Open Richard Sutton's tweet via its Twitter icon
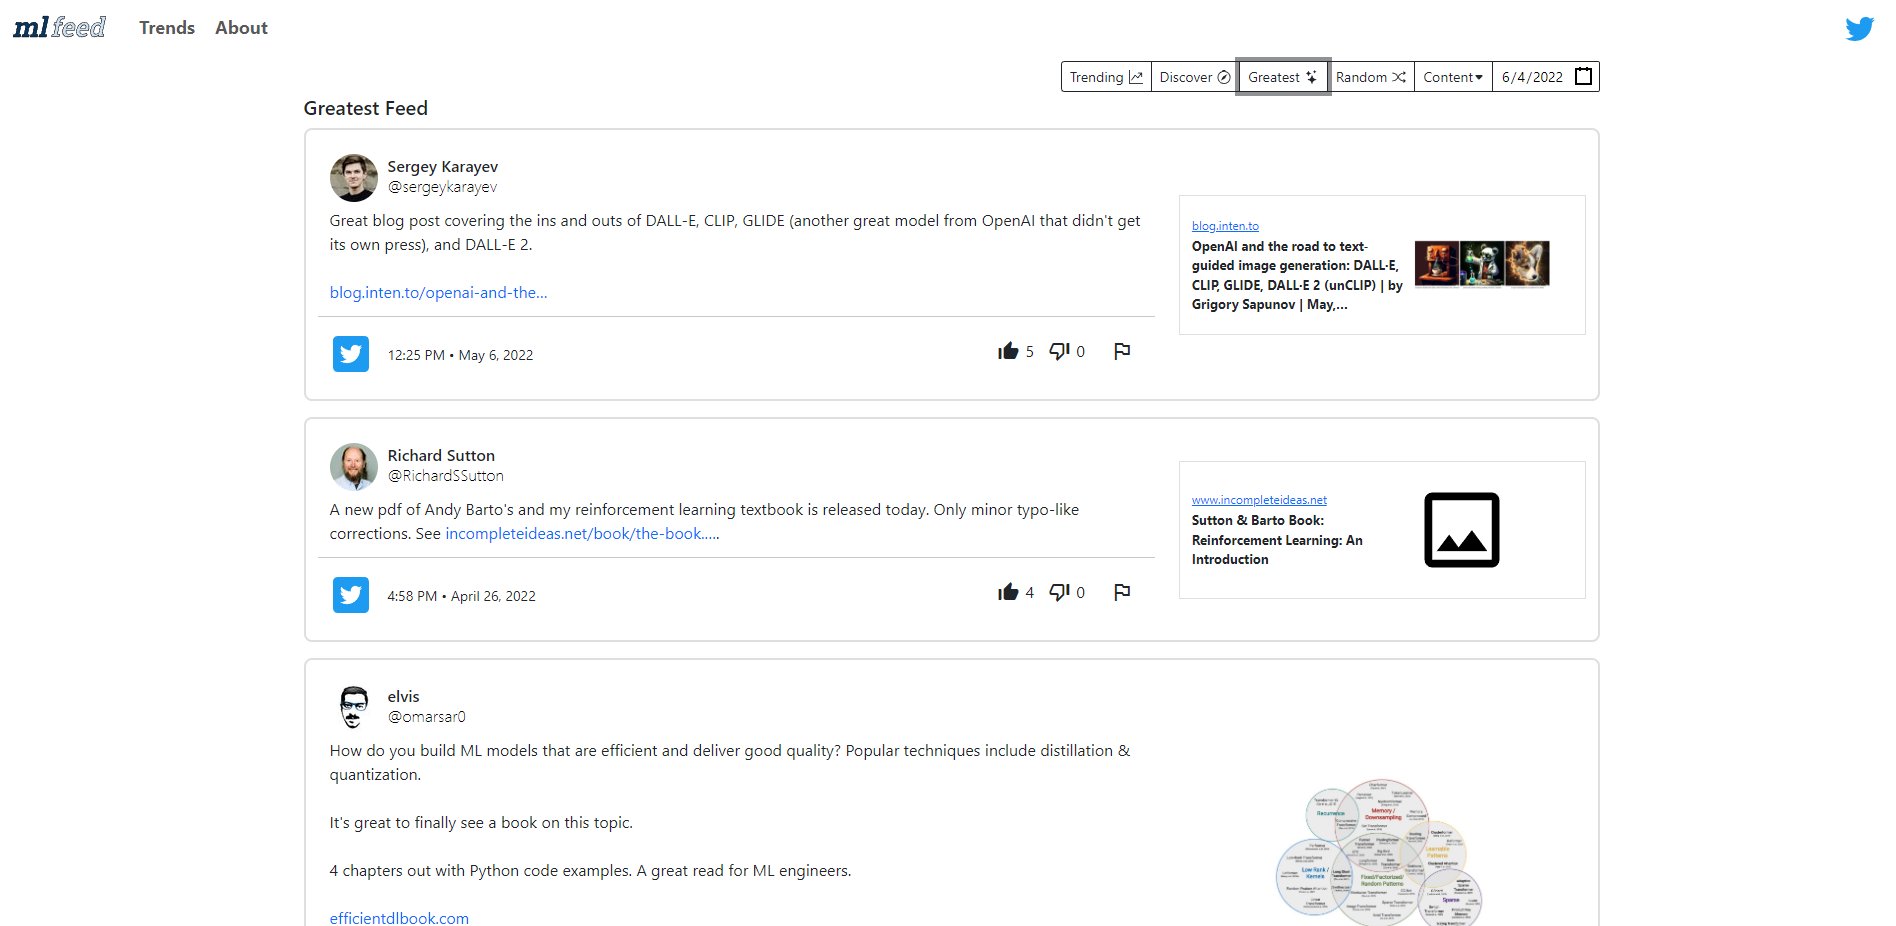Screen dimensions: 1896x926 click(350, 594)
